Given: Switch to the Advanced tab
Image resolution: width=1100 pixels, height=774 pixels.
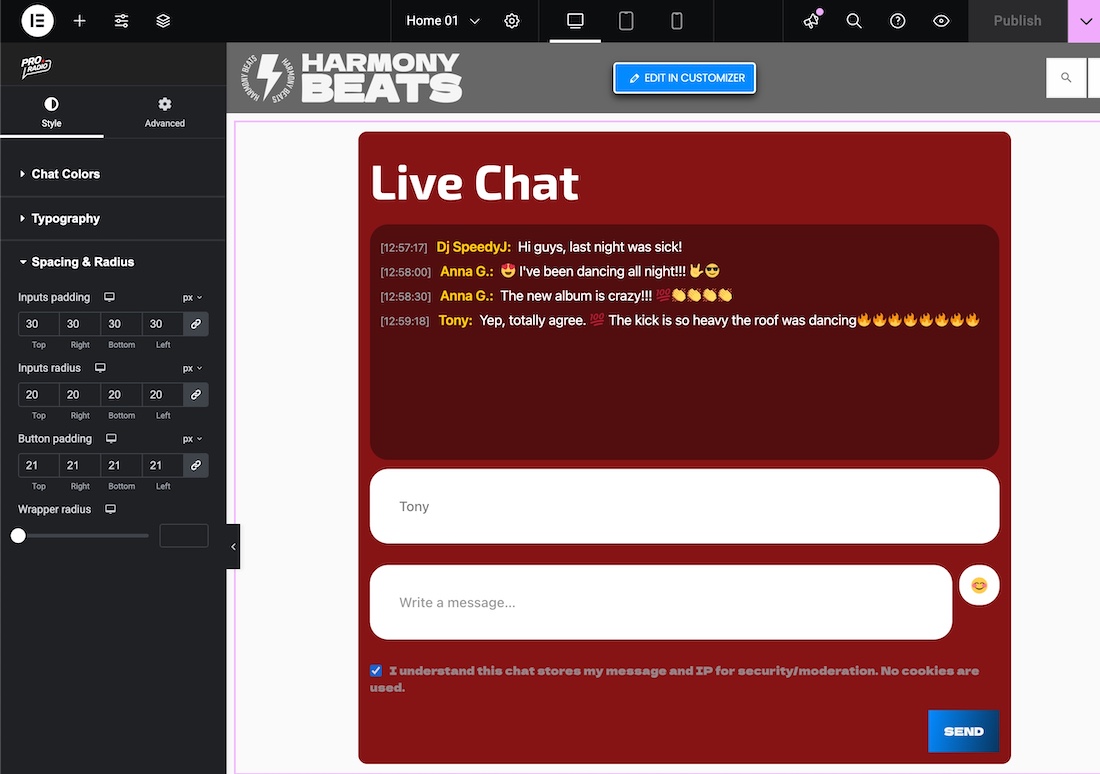Looking at the screenshot, I should (x=165, y=112).
